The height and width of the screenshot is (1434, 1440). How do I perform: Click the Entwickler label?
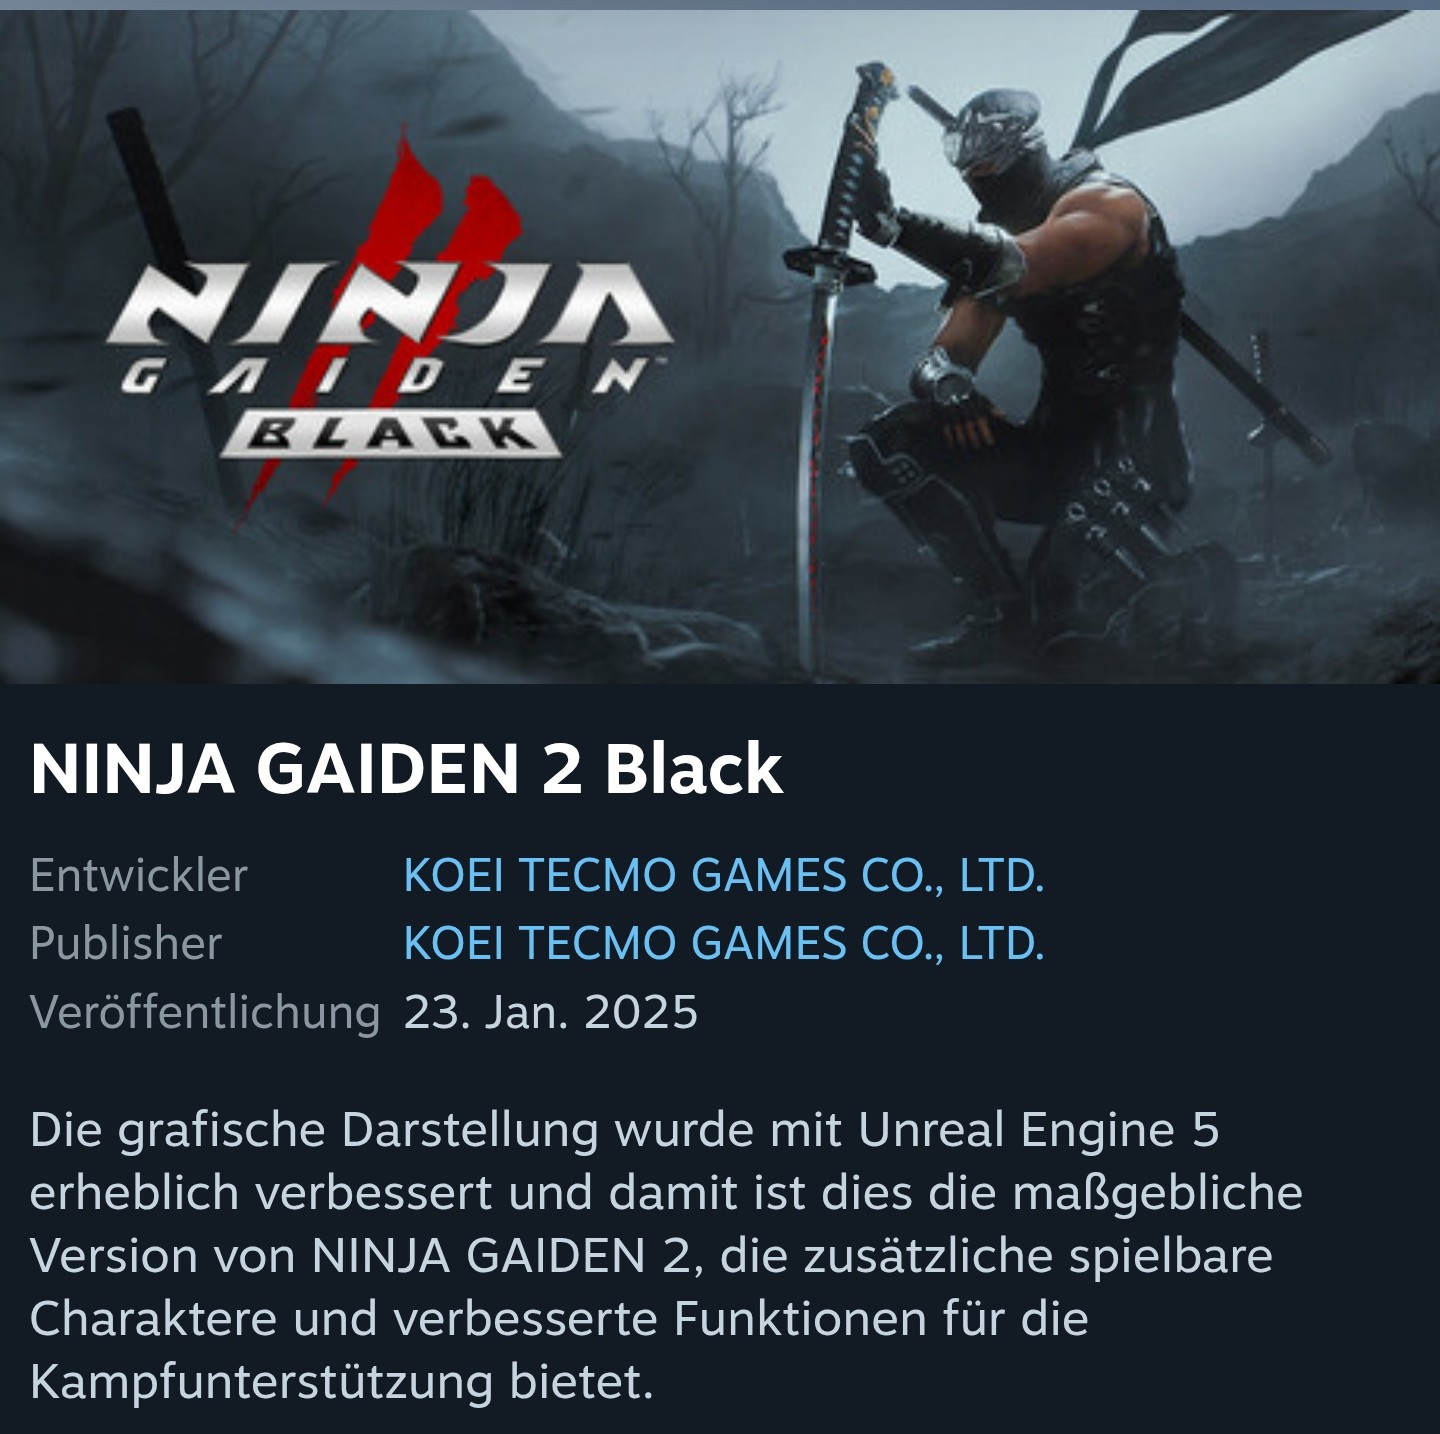(138, 876)
